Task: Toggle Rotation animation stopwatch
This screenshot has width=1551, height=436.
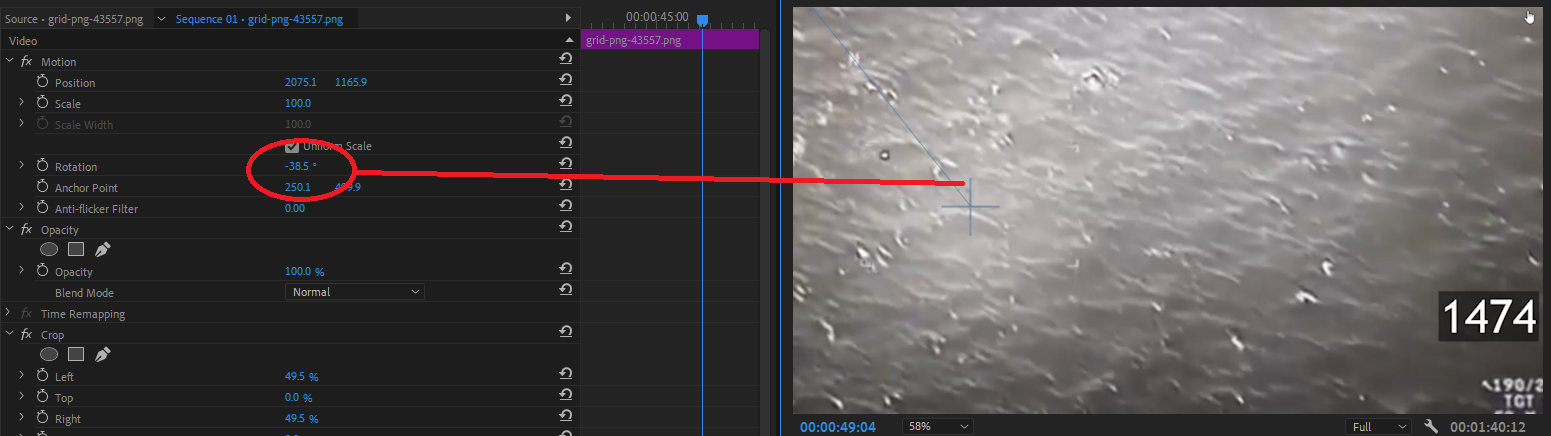Action: coord(42,166)
